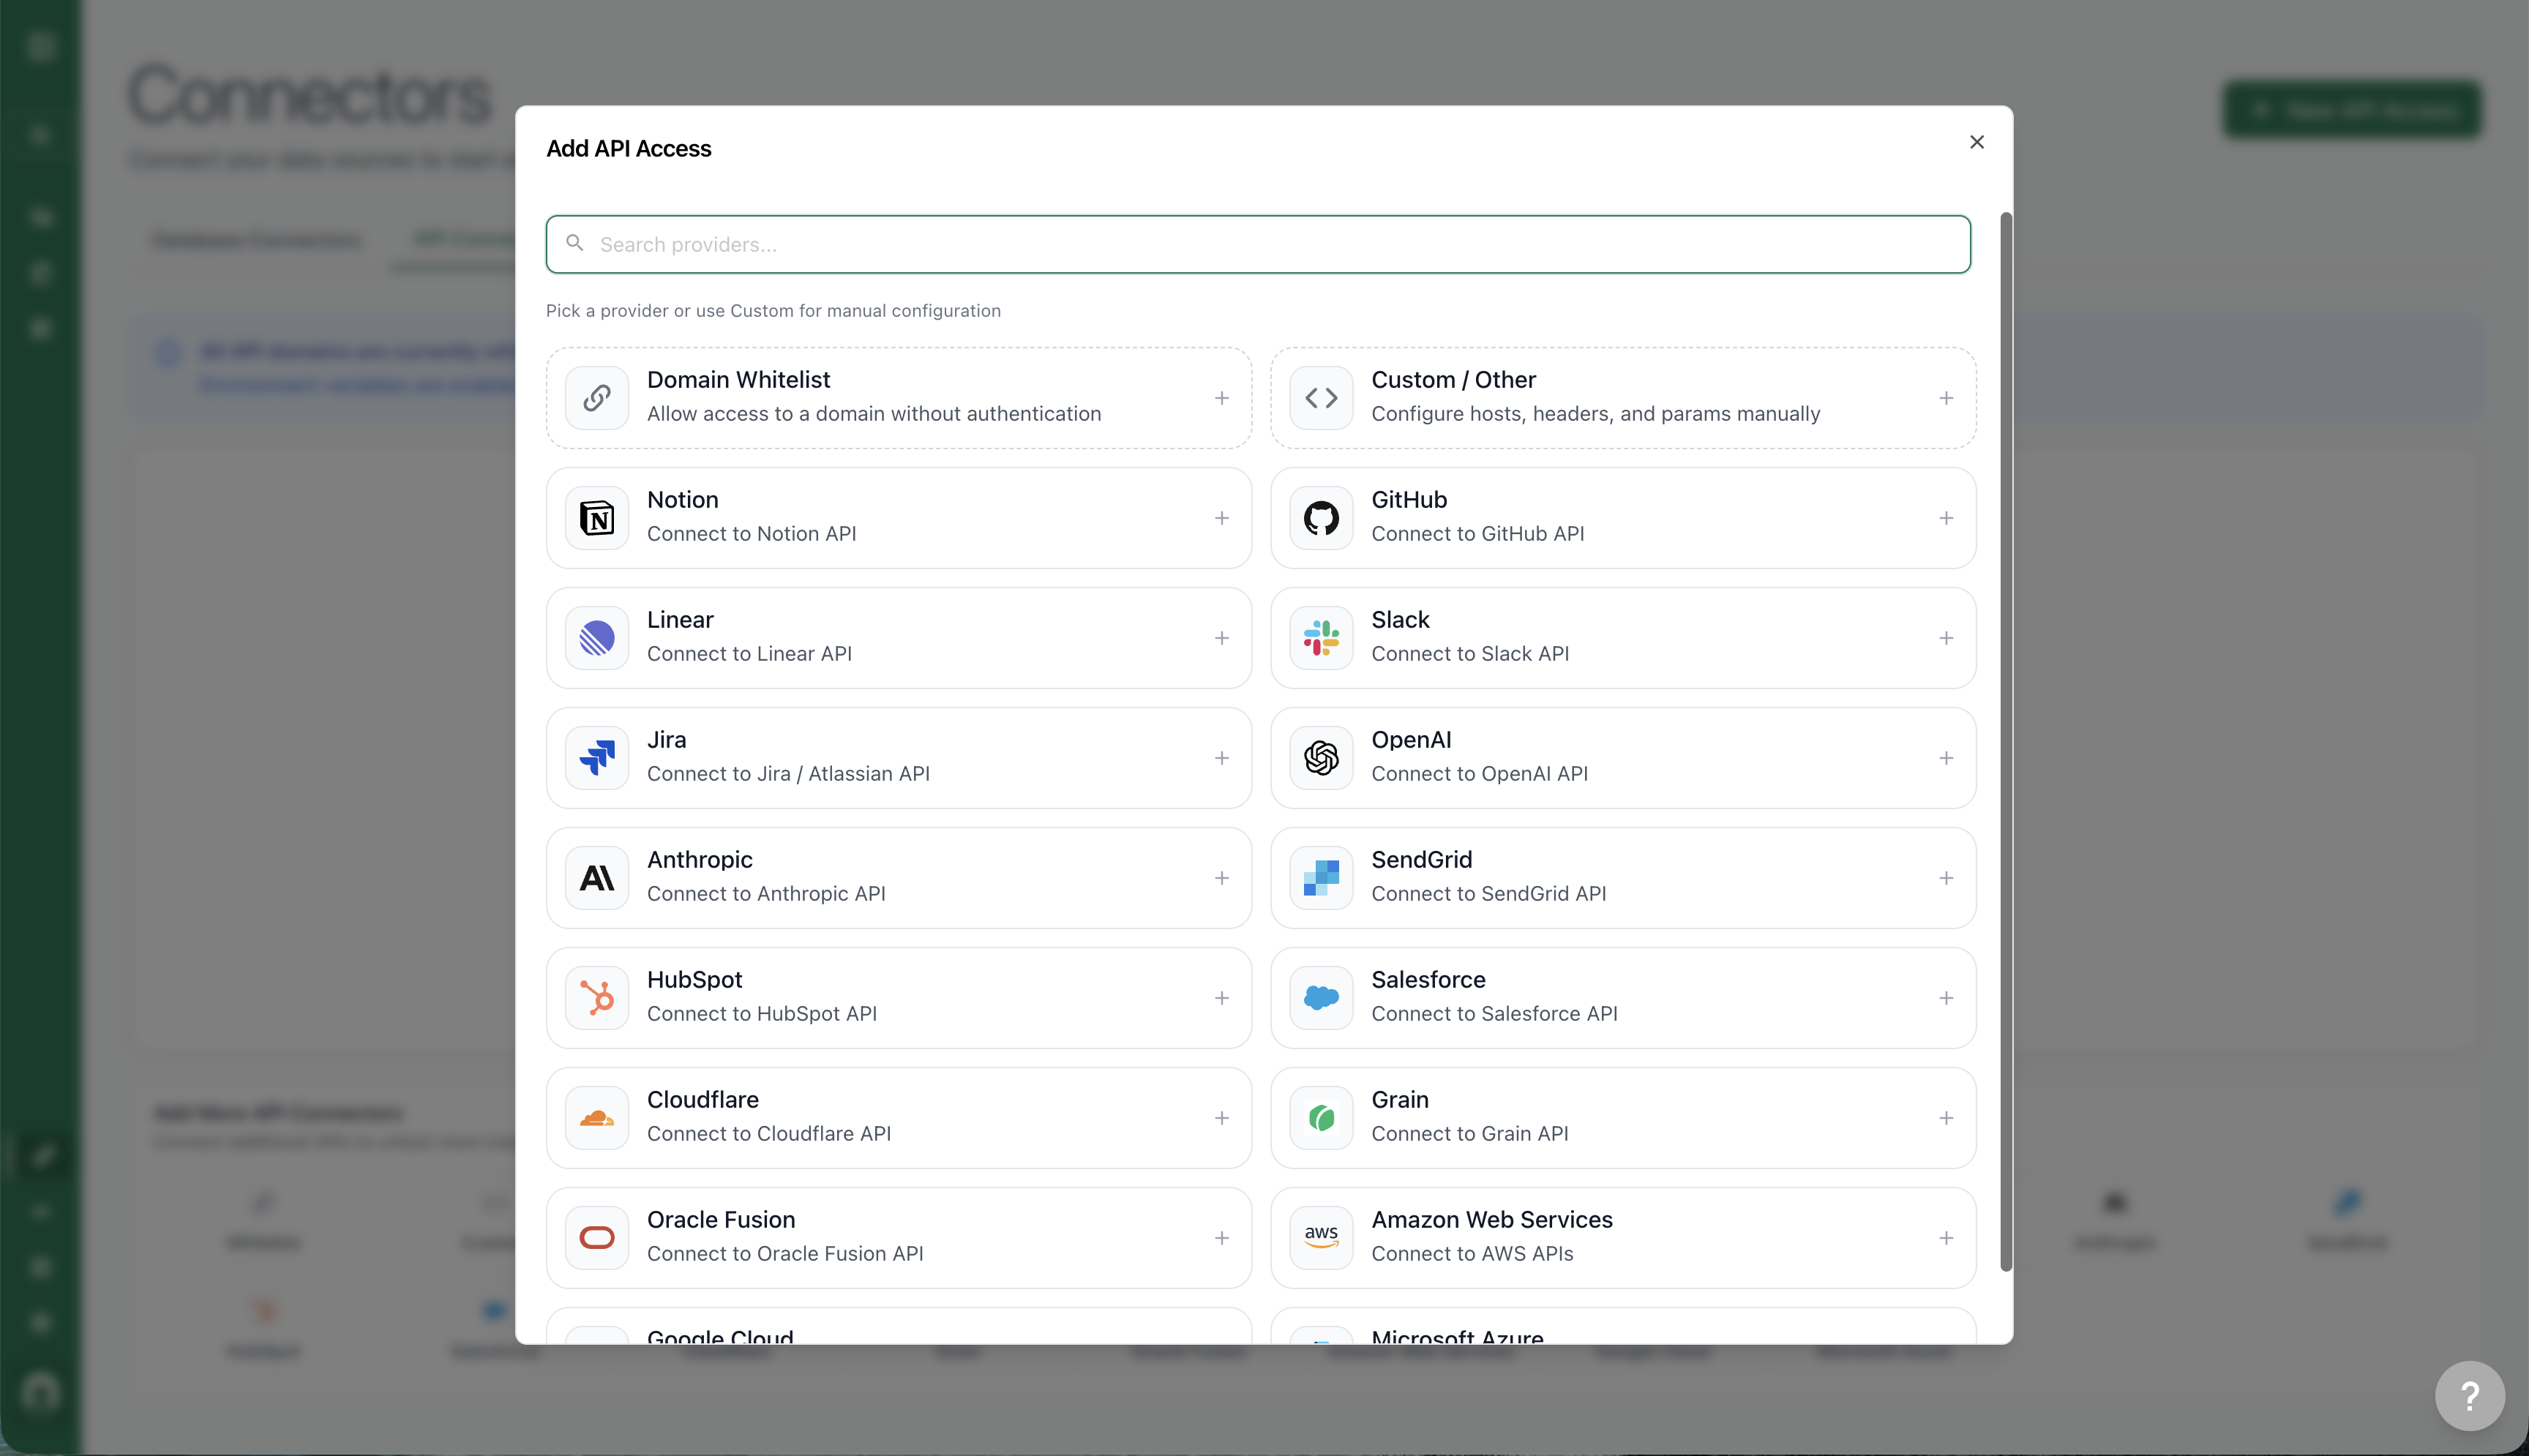Click the Slack logo icon
The image size is (2529, 1456).
pos(1321,638)
